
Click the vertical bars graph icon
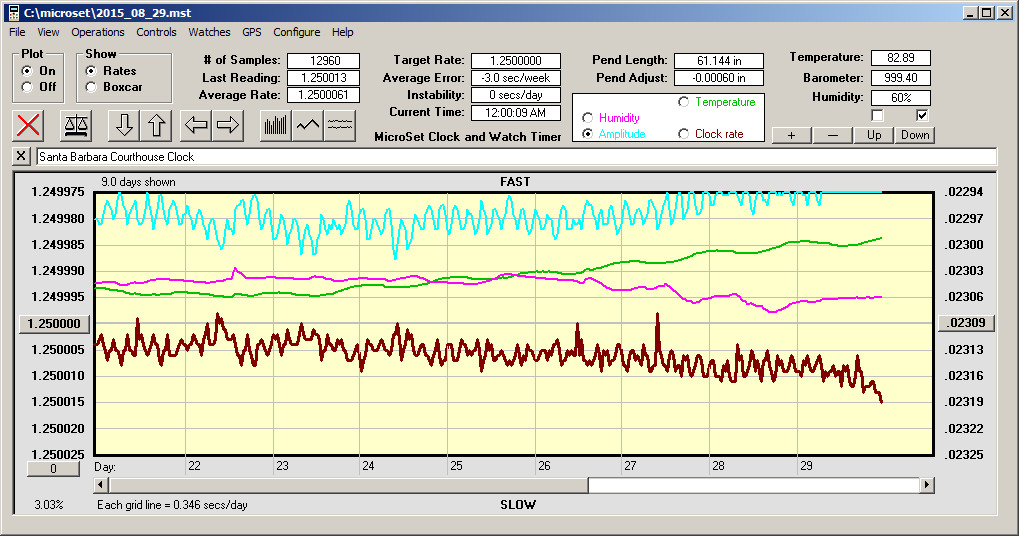[x=276, y=125]
